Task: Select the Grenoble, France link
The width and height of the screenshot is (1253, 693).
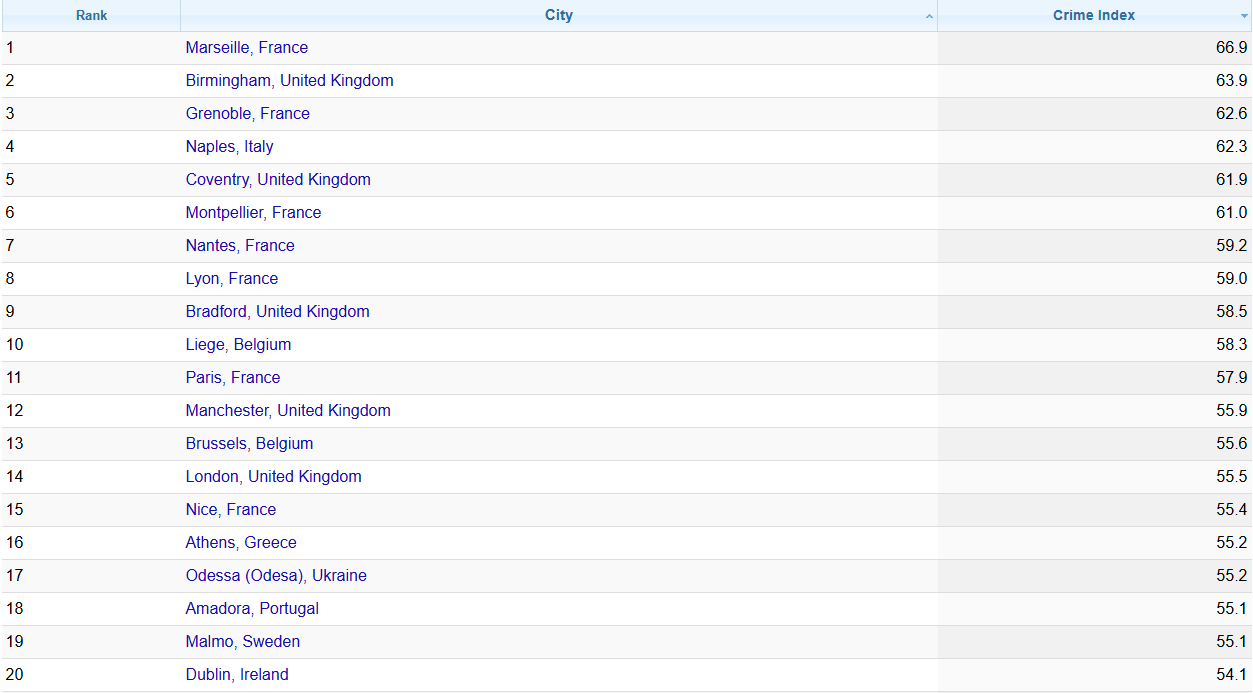Action: (247, 114)
